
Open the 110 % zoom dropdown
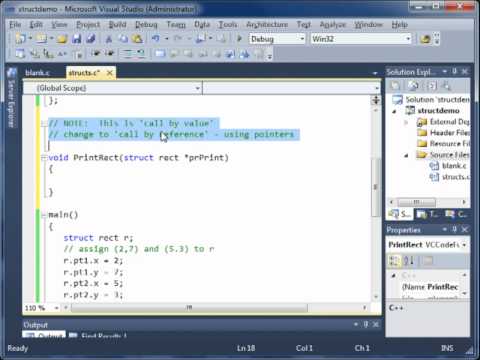[x=57, y=308]
